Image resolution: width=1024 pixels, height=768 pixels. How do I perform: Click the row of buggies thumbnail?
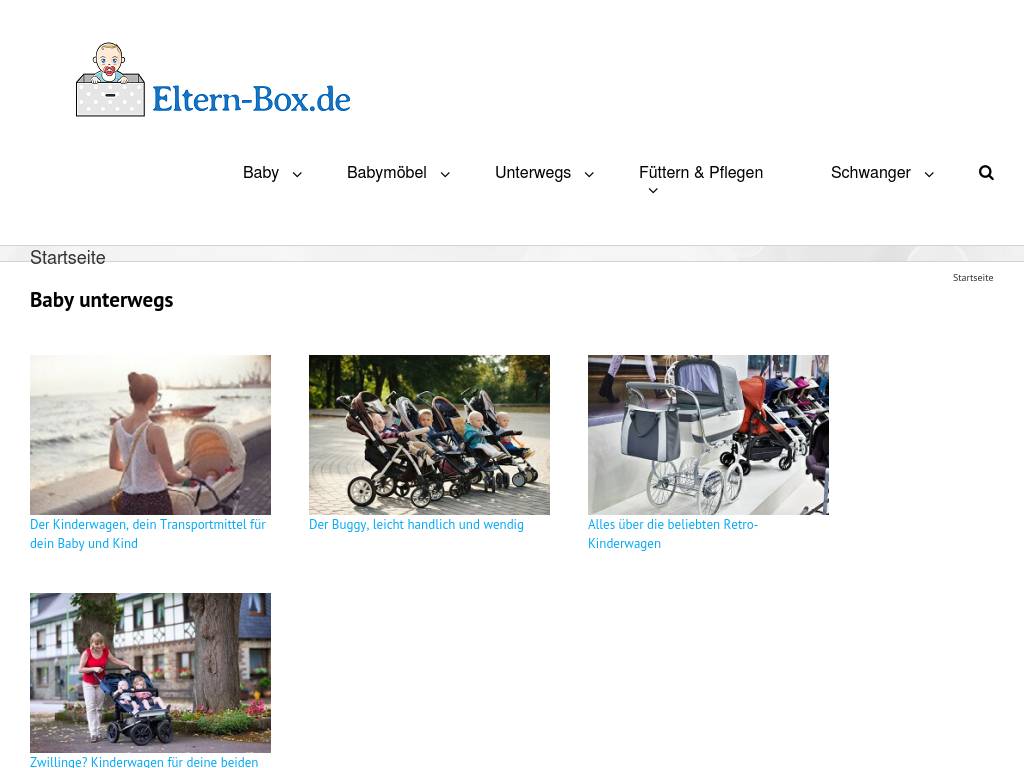click(x=429, y=435)
